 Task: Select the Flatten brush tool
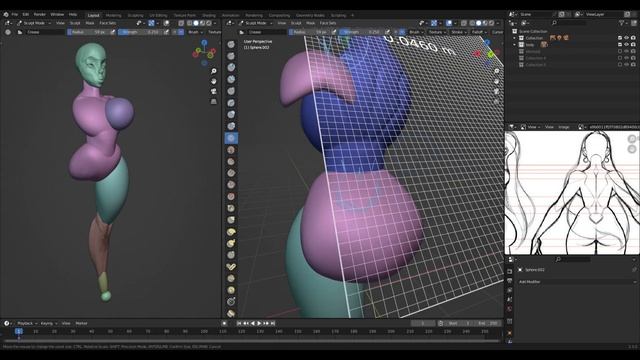231,162
